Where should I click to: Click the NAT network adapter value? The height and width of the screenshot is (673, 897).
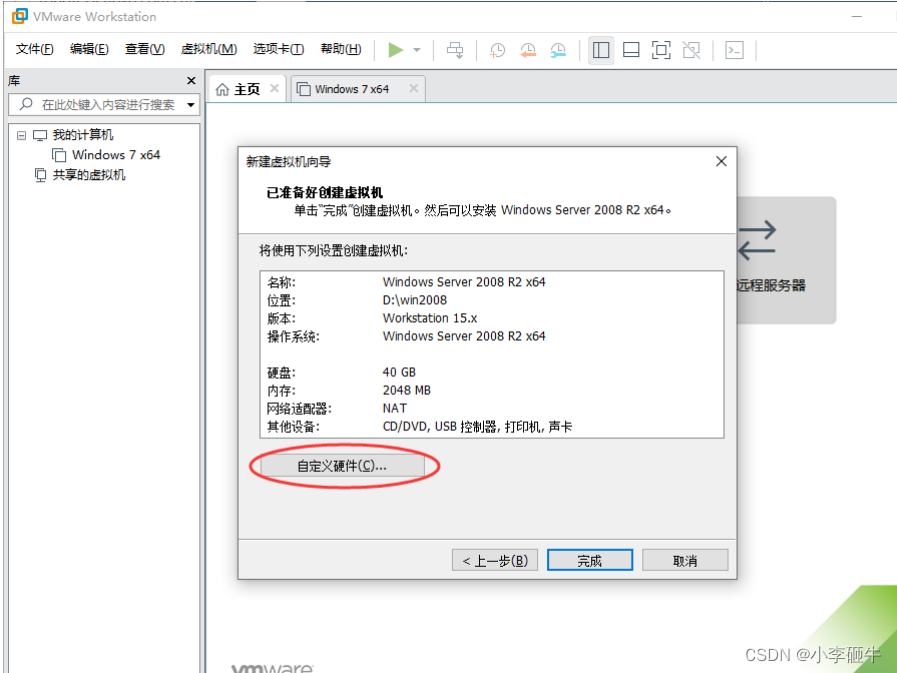click(394, 409)
